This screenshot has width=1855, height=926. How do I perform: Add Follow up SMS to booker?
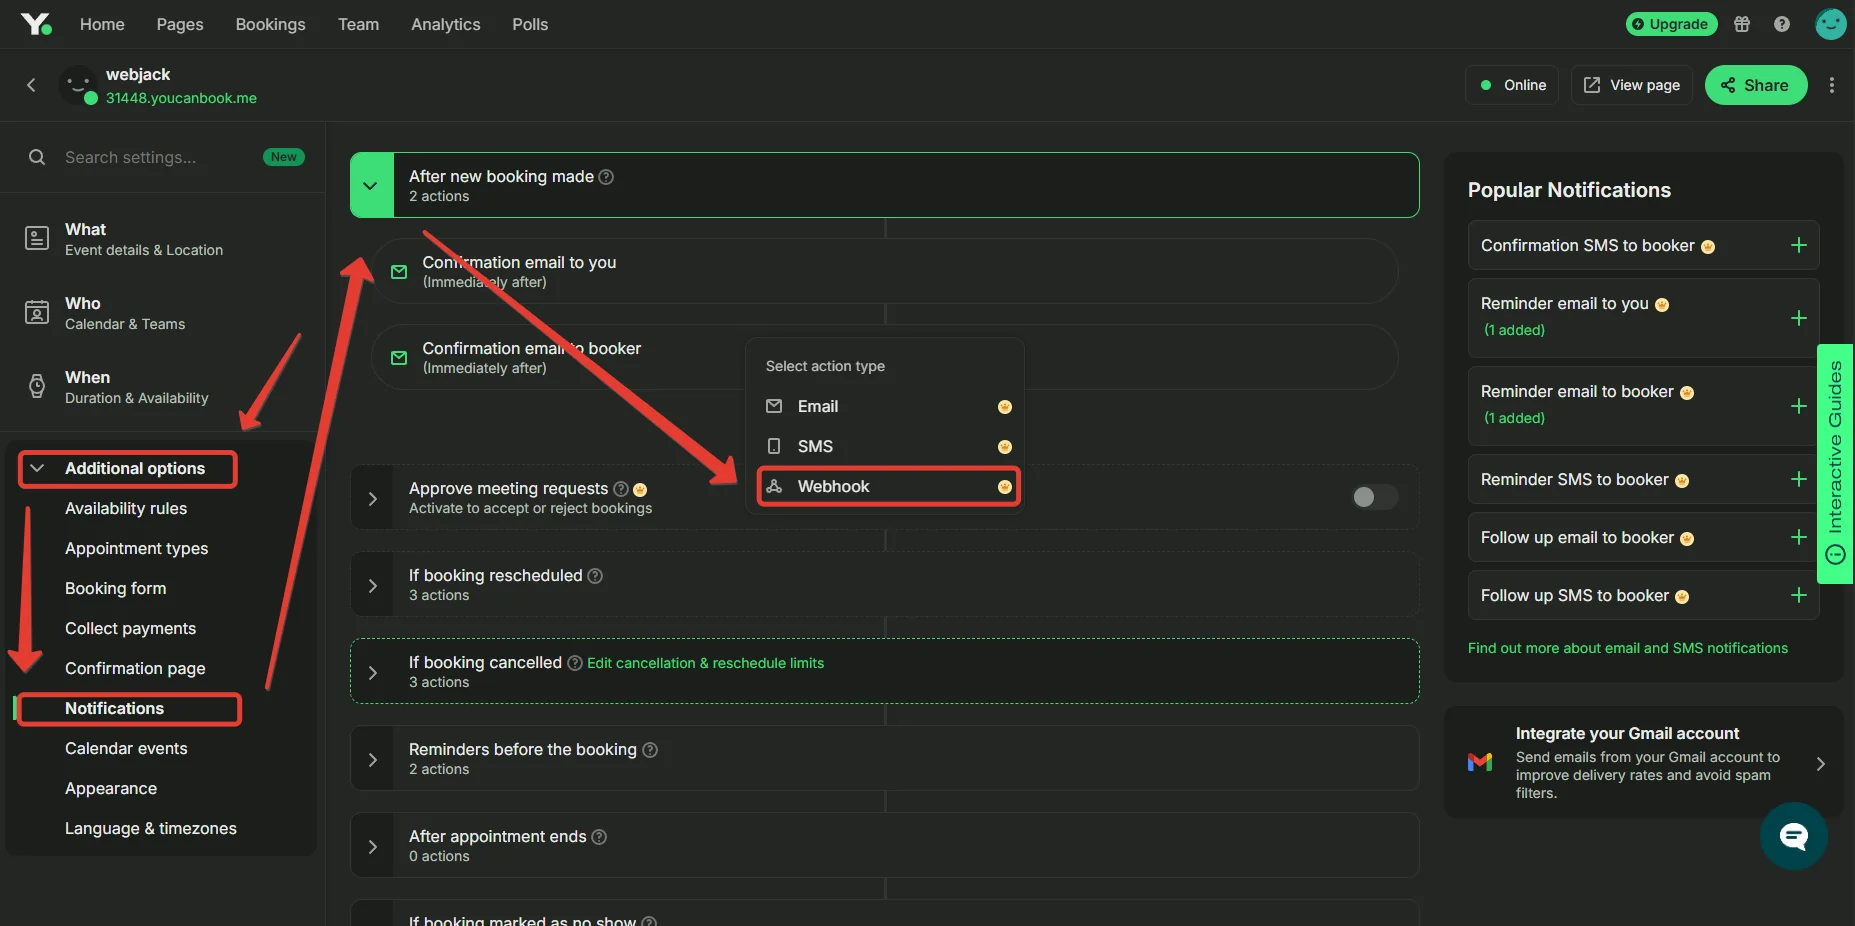[1798, 595]
